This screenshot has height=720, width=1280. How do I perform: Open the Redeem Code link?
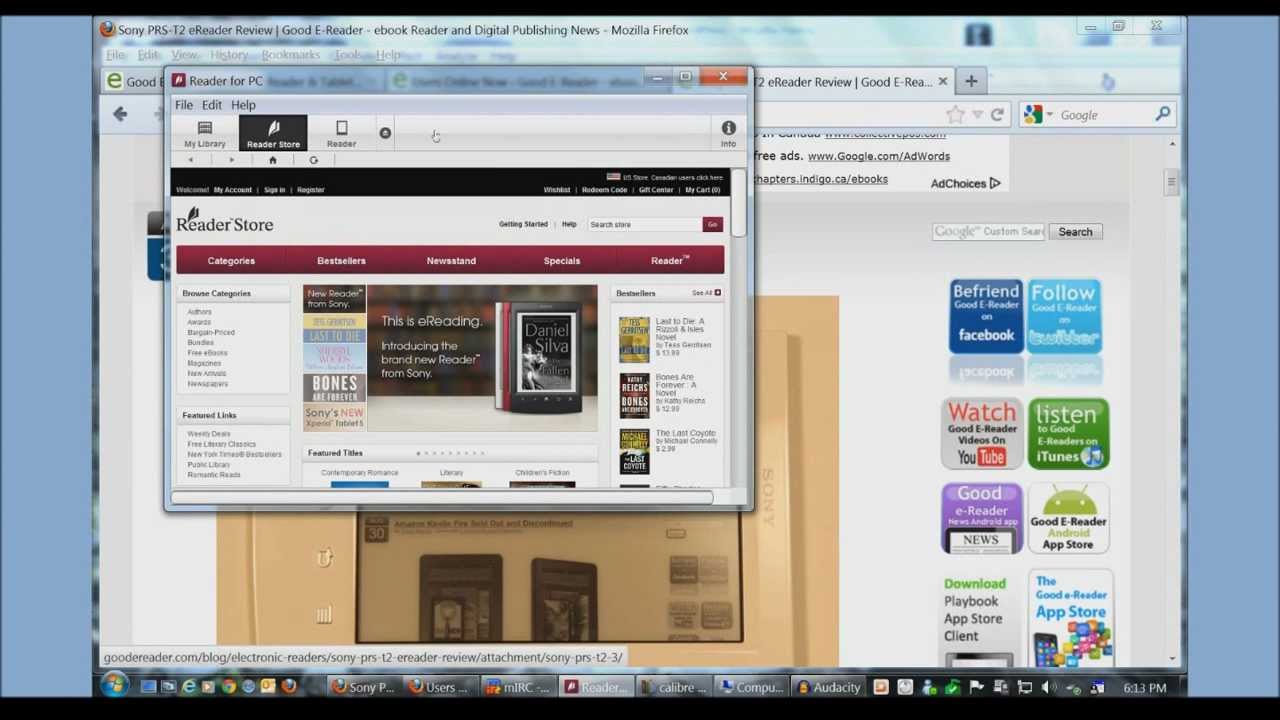(x=604, y=190)
